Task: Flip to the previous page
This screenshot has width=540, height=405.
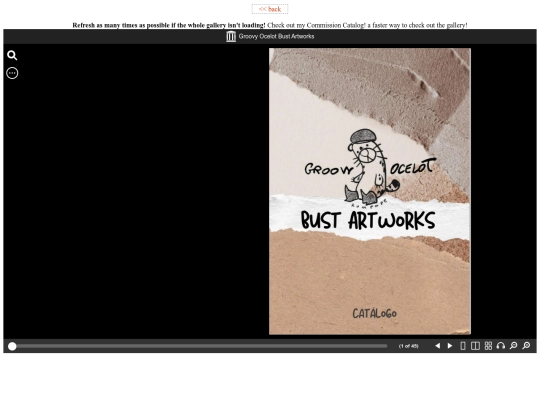Action: 437,345
